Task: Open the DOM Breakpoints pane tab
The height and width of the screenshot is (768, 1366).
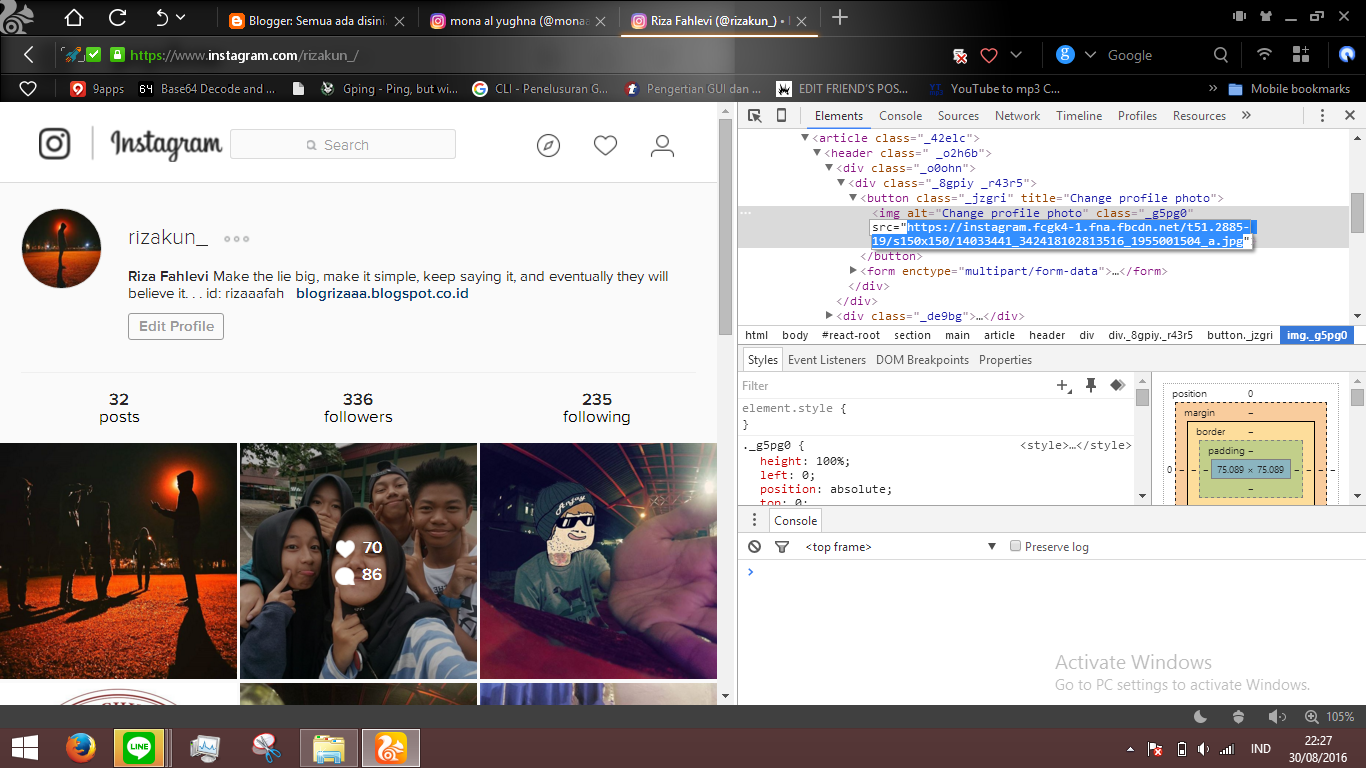Action: (x=922, y=360)
